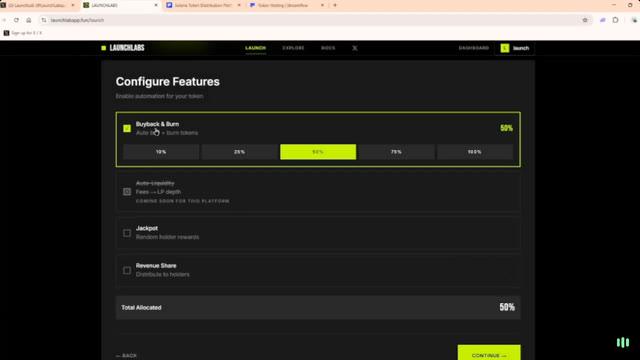Switch to the Solana Token Distribution tab

coord(203,5)
